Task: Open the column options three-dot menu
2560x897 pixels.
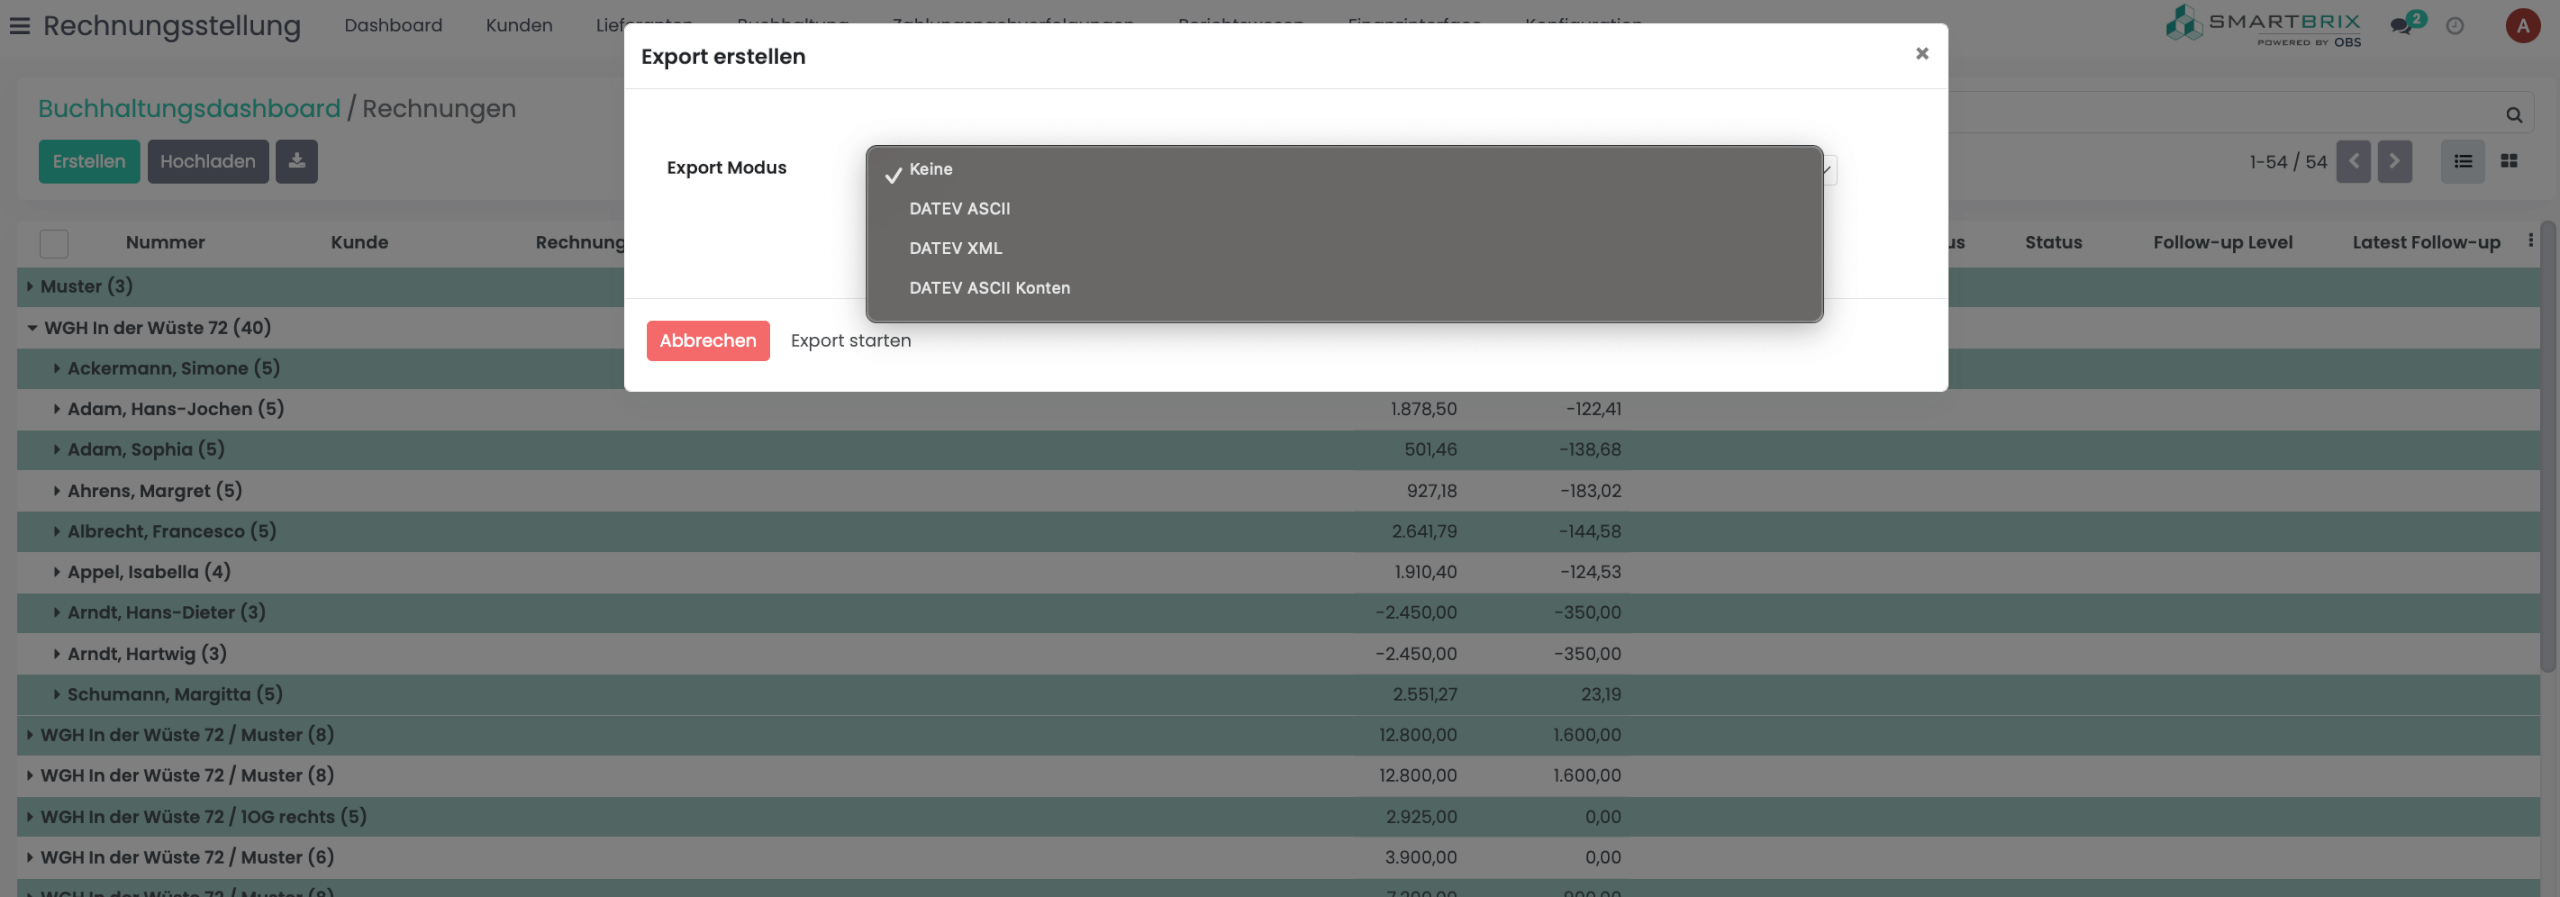Action: coord(2530,240)
